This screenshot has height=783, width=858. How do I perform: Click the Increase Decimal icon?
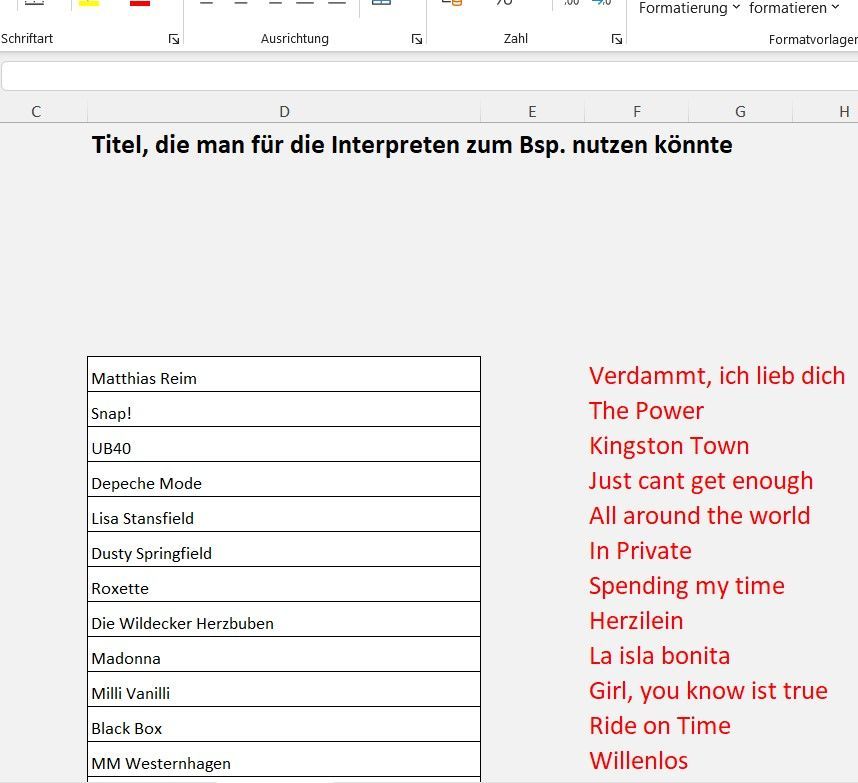(x=569, y=4)
